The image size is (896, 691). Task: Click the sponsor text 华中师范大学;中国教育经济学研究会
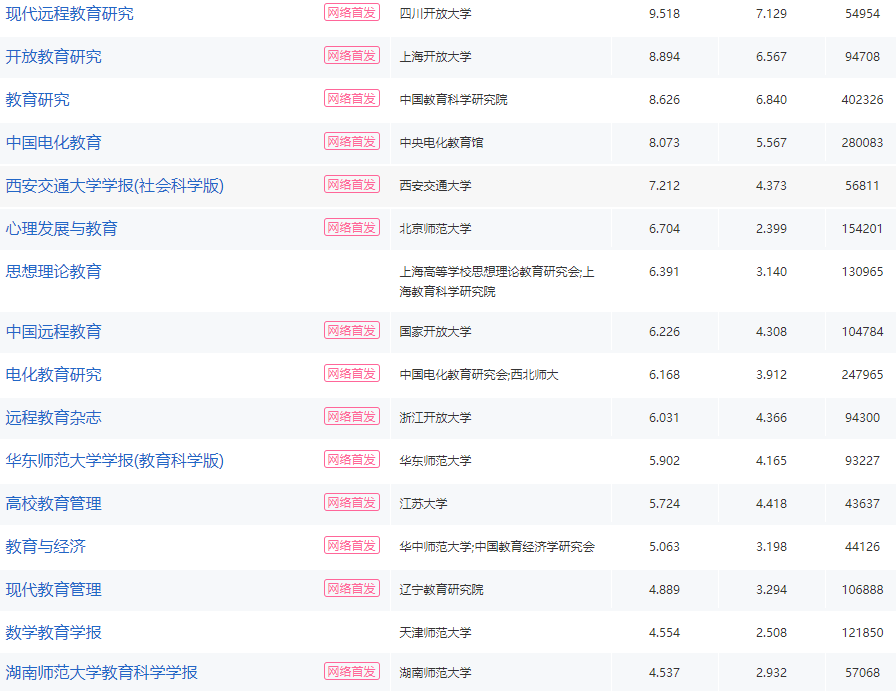click(497, 546)
